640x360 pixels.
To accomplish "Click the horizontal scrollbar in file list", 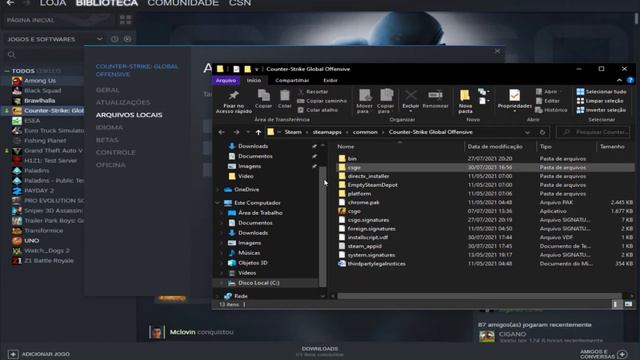I will tap(479, 296).
